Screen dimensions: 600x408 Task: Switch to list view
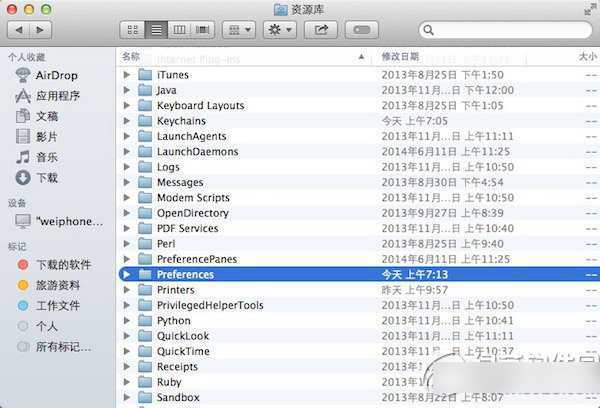coord(156,30)
